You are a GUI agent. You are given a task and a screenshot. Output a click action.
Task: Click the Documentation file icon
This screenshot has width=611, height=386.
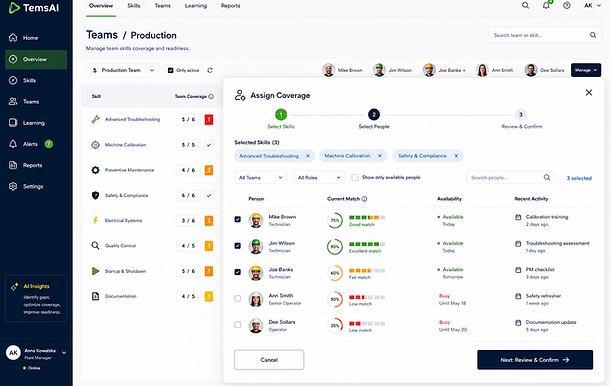click(x=95, y=296)
